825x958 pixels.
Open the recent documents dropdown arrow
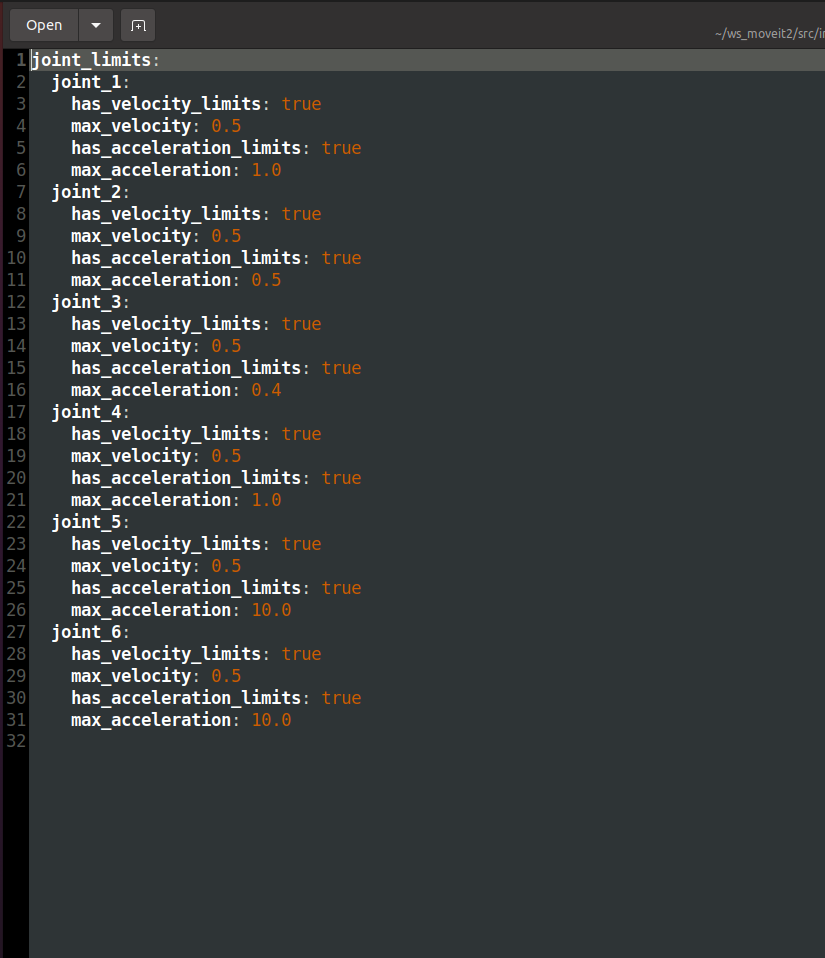point(95,24)
